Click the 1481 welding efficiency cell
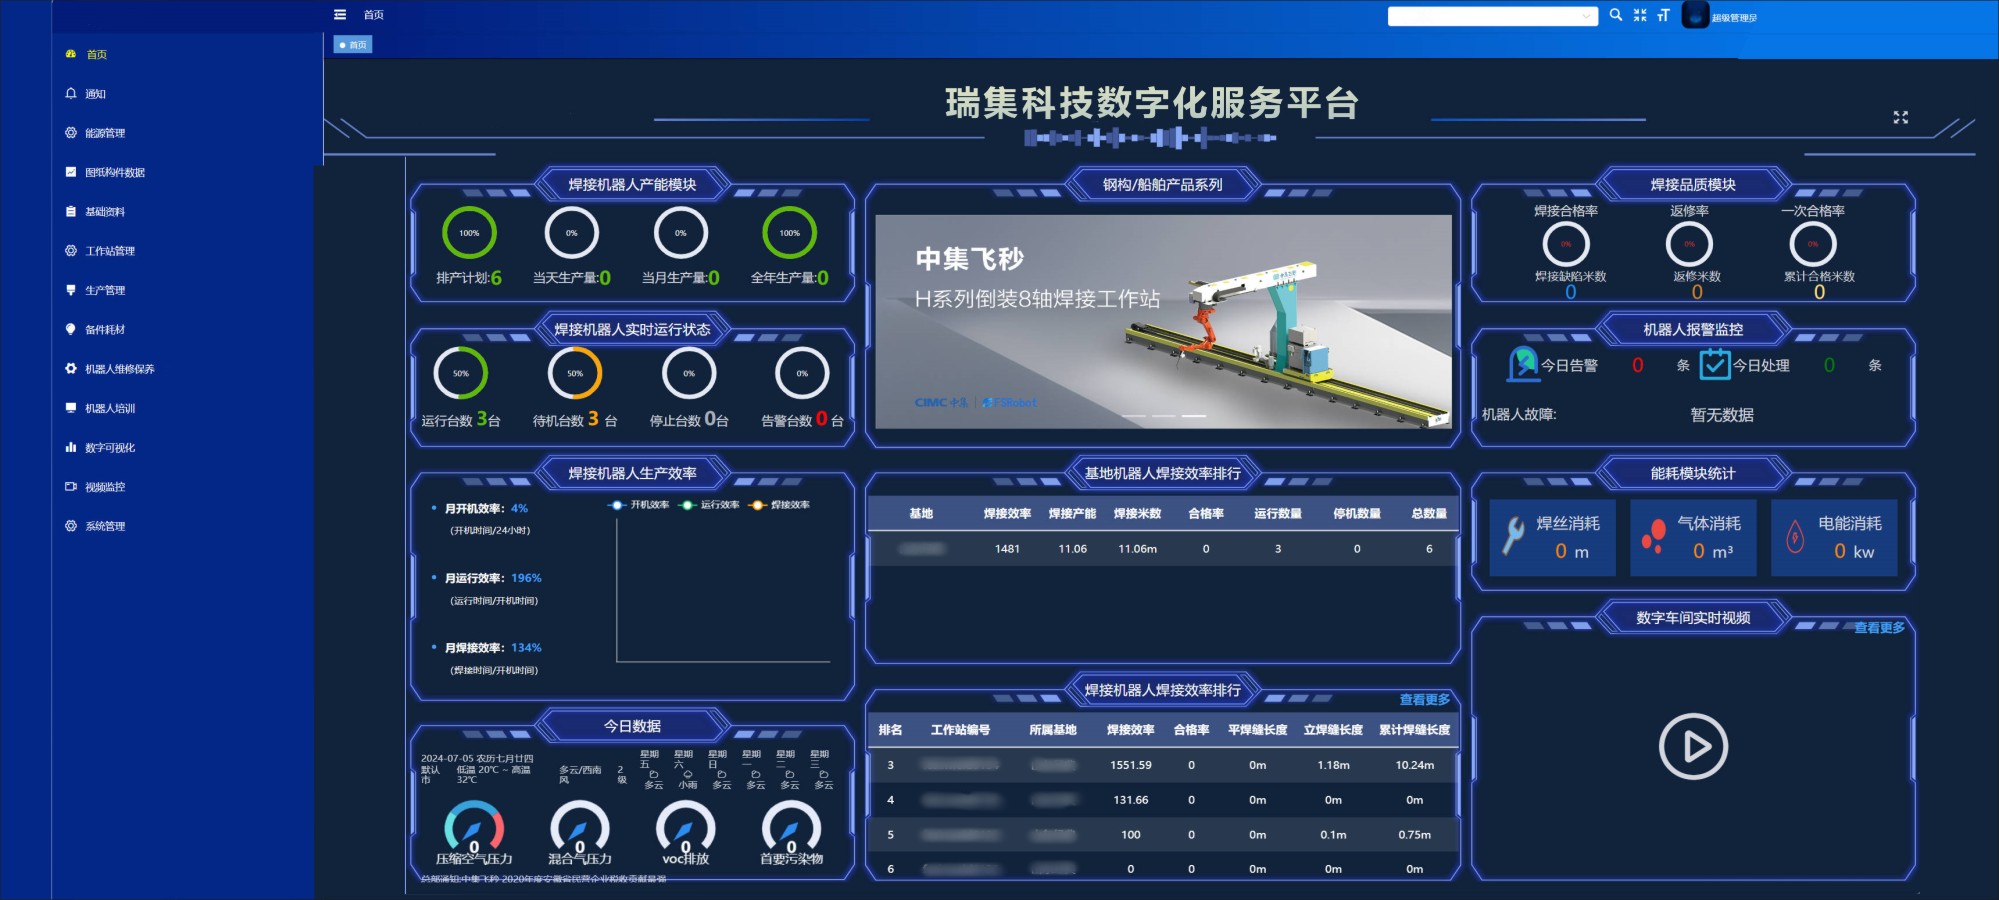The height and width of the screenshot is (900, 1999). [x=1007, y=549]
